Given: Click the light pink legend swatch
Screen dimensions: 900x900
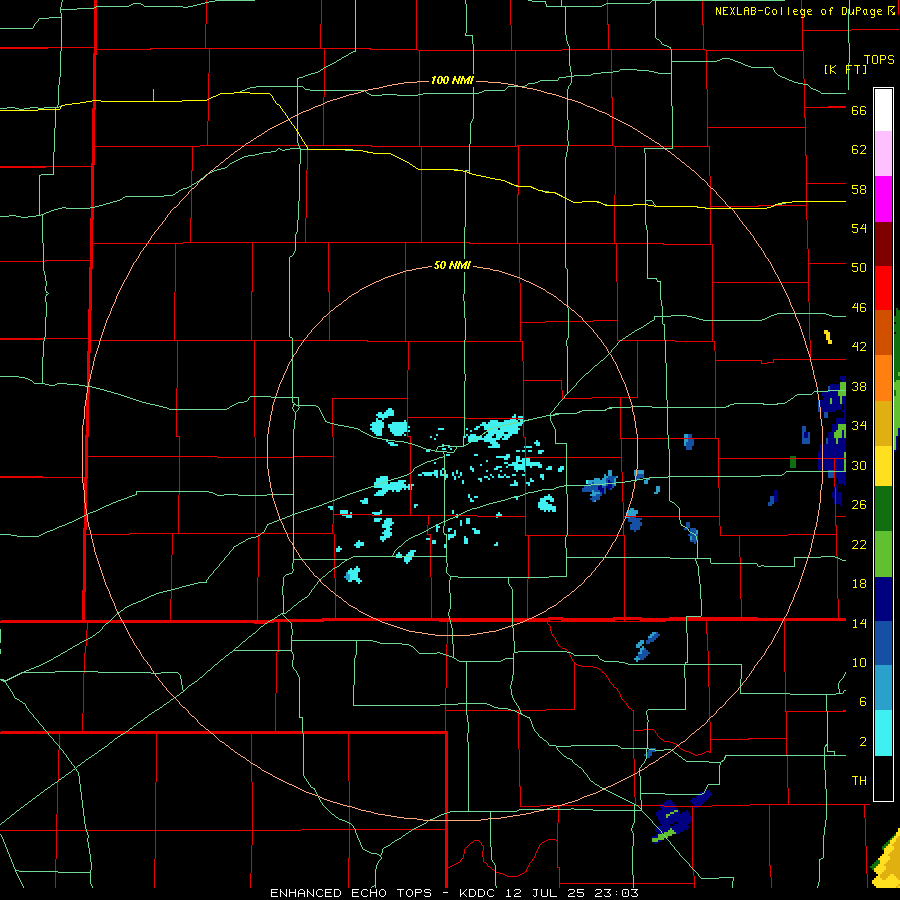Looking at the screenshot, I should pos(883,153).
